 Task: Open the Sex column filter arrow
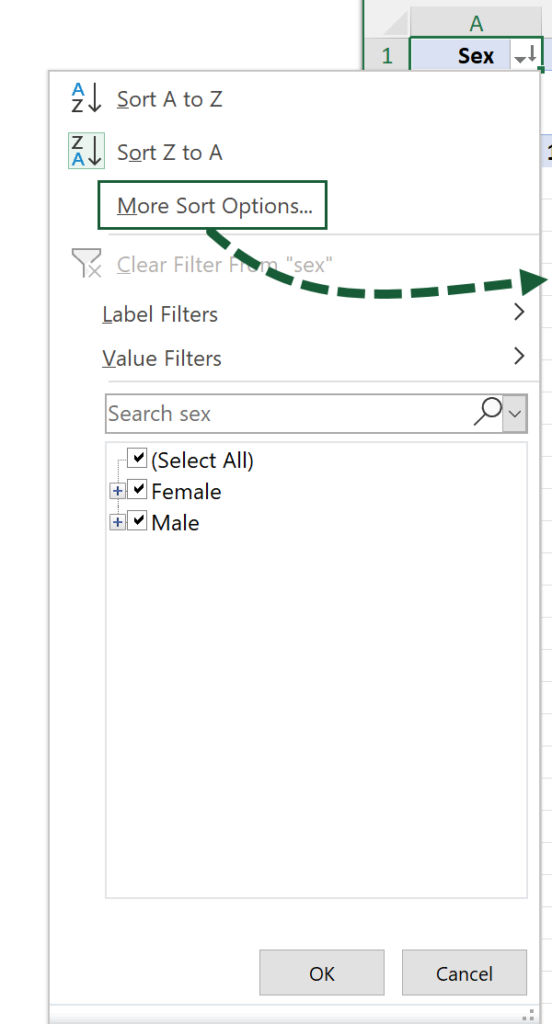pyautogui.click(x=525, y=57)
